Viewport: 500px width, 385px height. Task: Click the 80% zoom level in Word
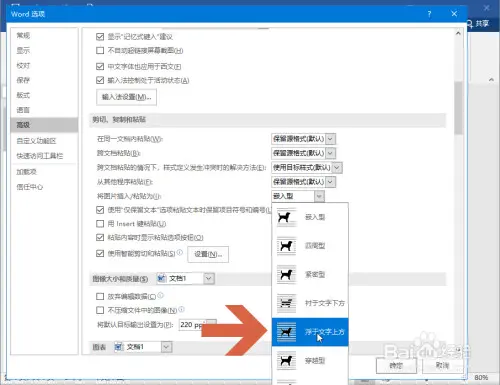pos(481,378)
